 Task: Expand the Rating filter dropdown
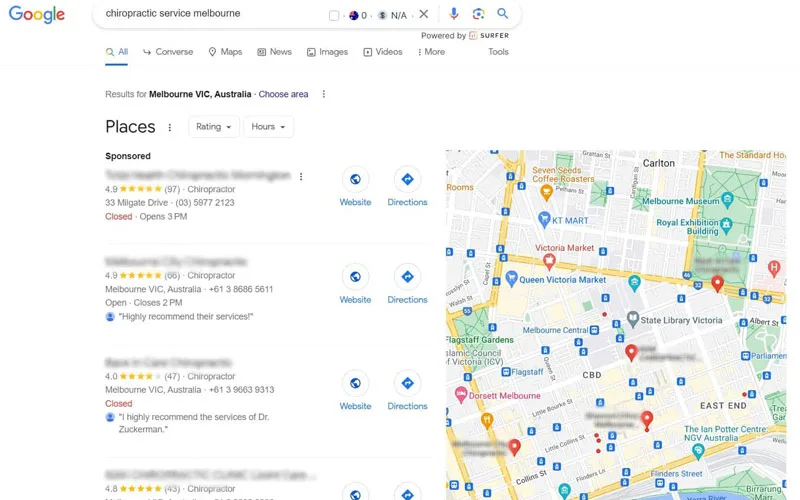213,127
